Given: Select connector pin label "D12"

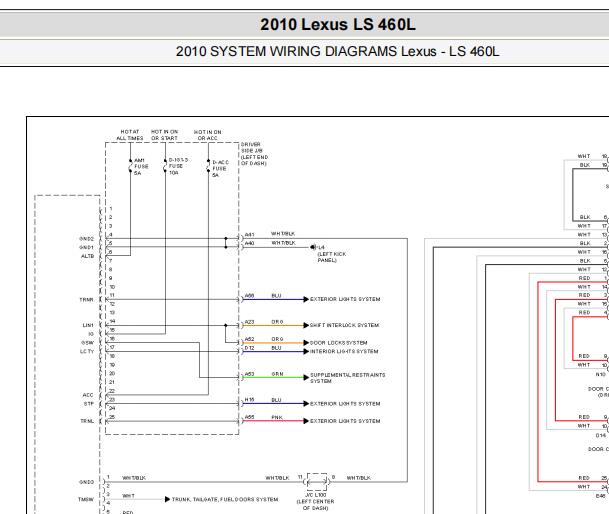Looking at the screenshot, I should [x=249, y=348].
